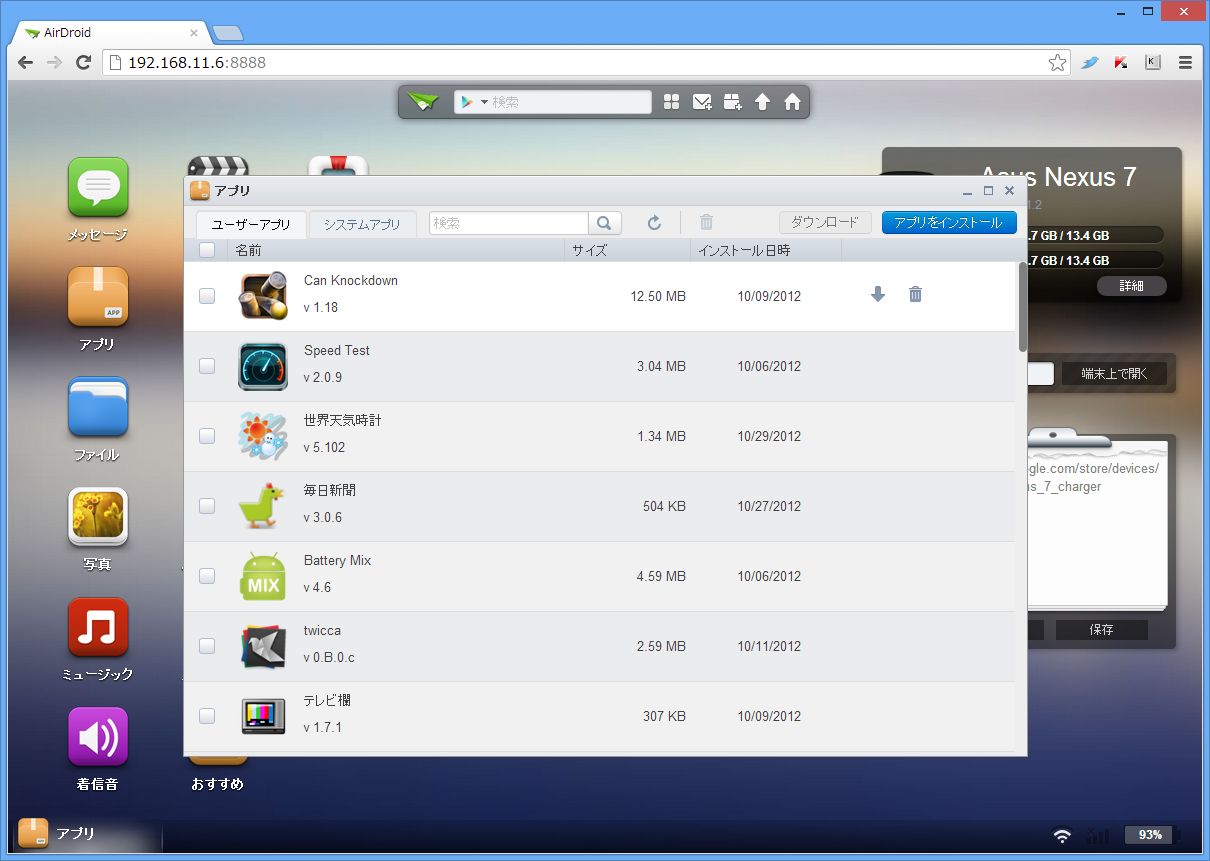
Task: Click the 端末上で開く button
Action: [1113, 374]
